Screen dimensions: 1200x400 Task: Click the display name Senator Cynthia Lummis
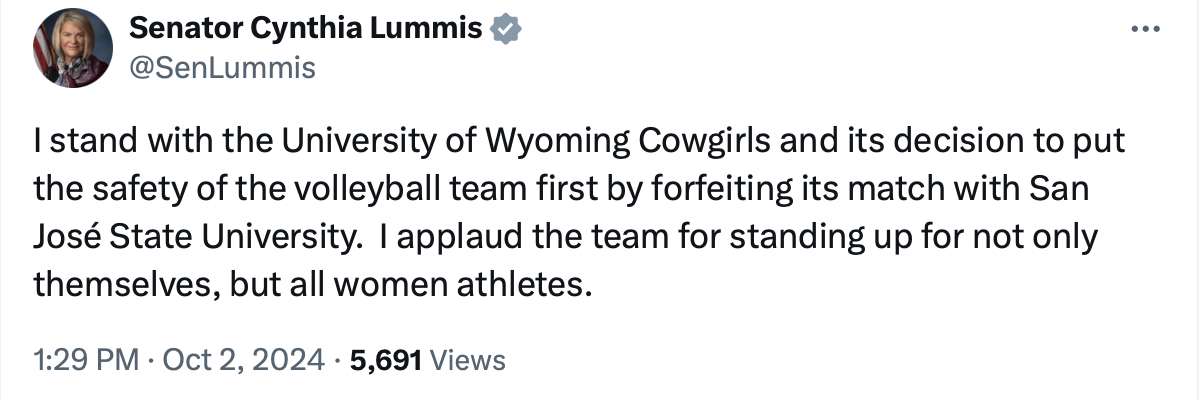(x=306, y=31)
